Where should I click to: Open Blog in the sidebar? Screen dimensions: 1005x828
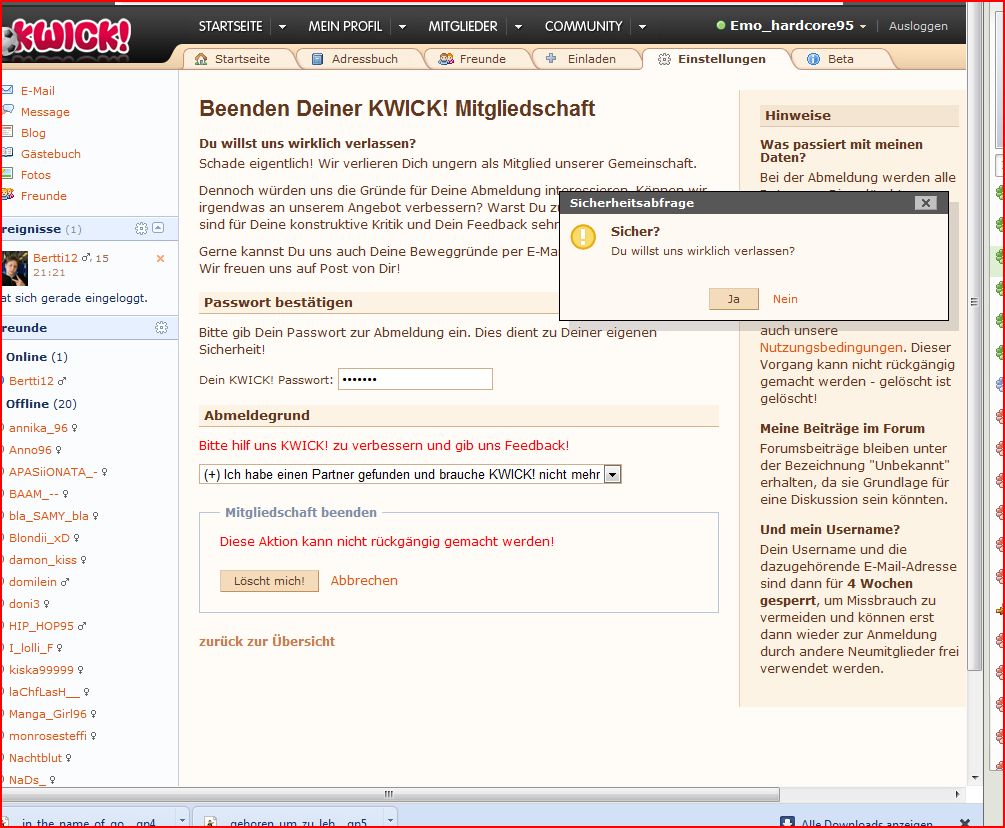[33, 133]
